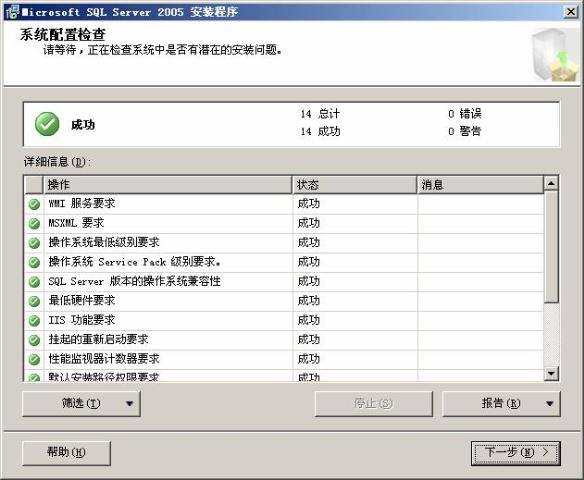Screen dimensions: 584x480
Task: Click the scrollbar down arrow in details list
Action: [x=551, y=373]
